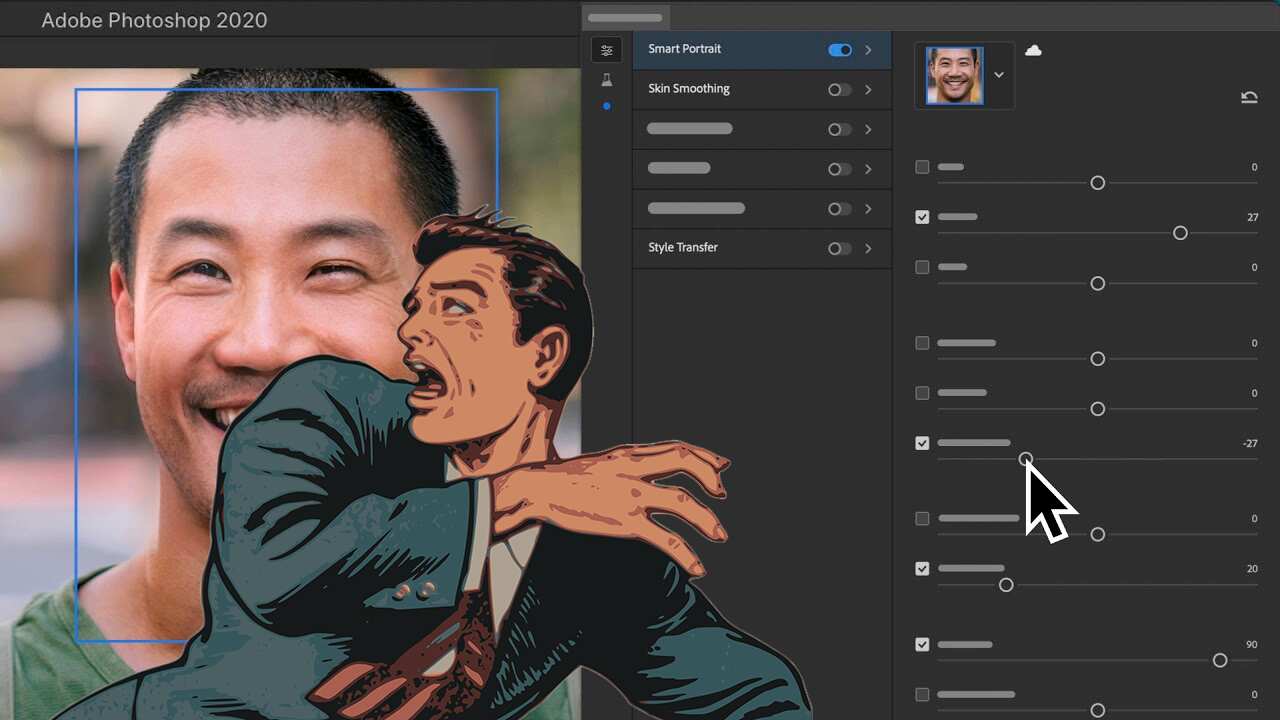Disable the Smart Portrait filter toggle

840,49
